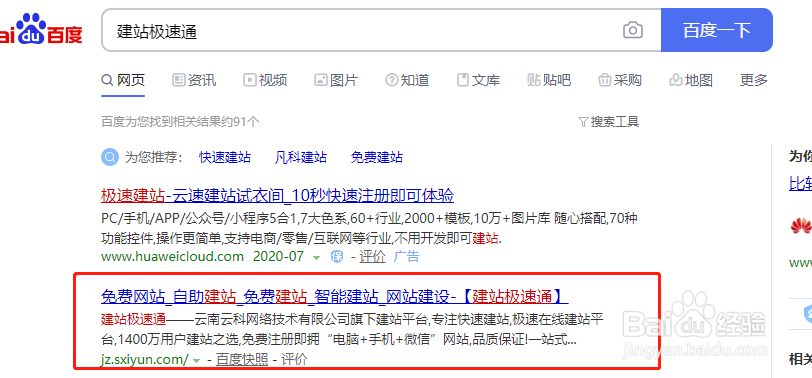Switch to the 采购 tab
The image size is (812, 378).
[620, 80]
